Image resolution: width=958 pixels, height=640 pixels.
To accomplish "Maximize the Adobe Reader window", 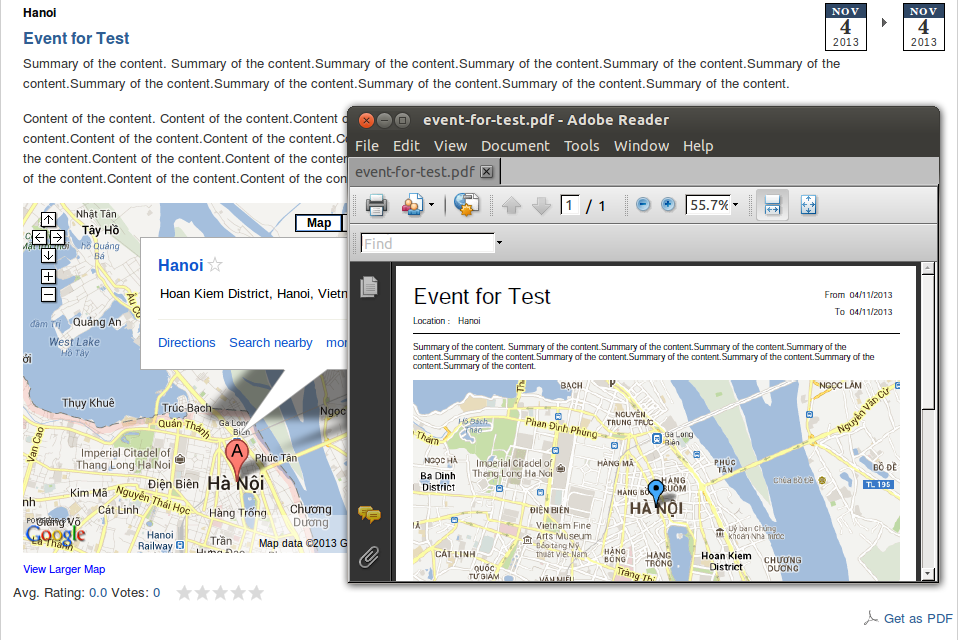I will pyautogui.click(x=402, y=120).
